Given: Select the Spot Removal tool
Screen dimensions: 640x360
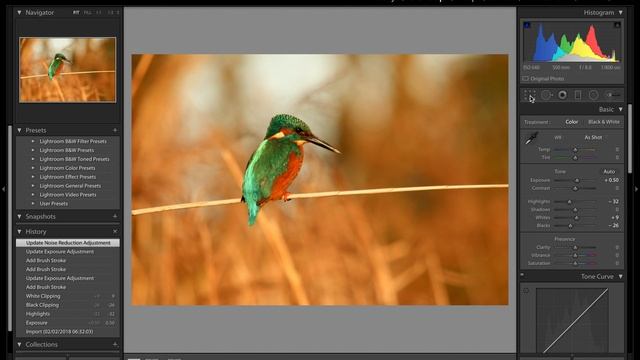Looking at the screenshot, I should (x=546, y=95).
